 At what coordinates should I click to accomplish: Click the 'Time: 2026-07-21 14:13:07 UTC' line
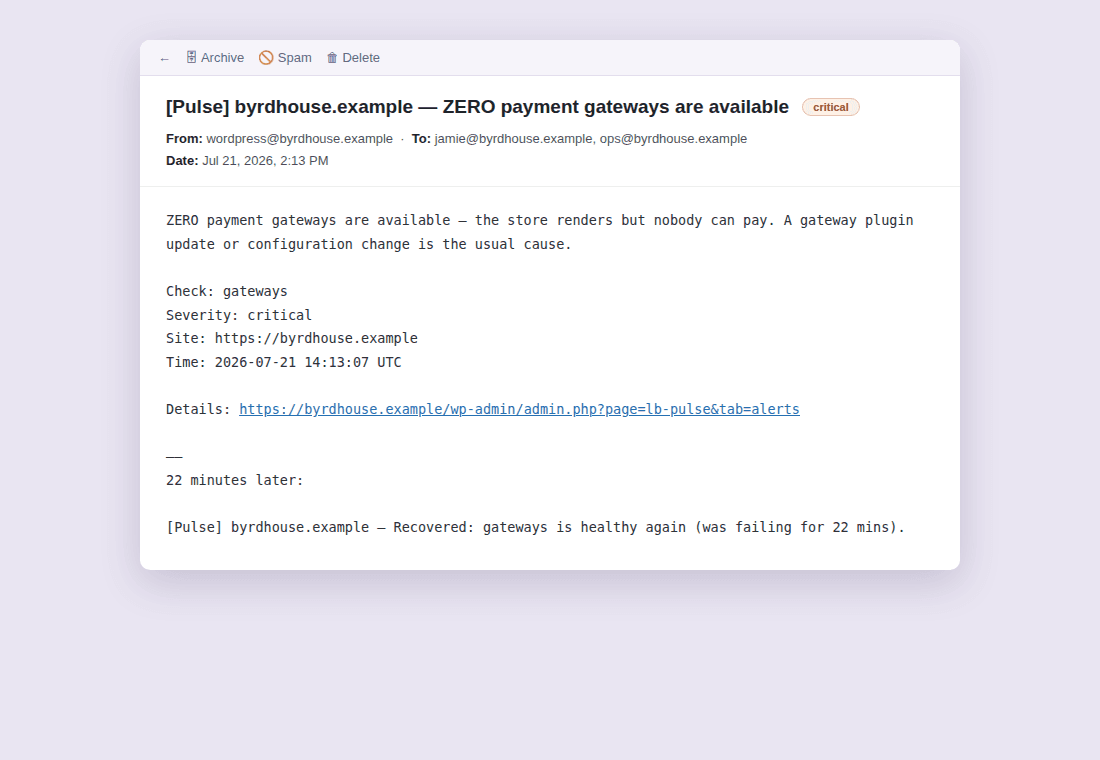click(x=283, y=362)
